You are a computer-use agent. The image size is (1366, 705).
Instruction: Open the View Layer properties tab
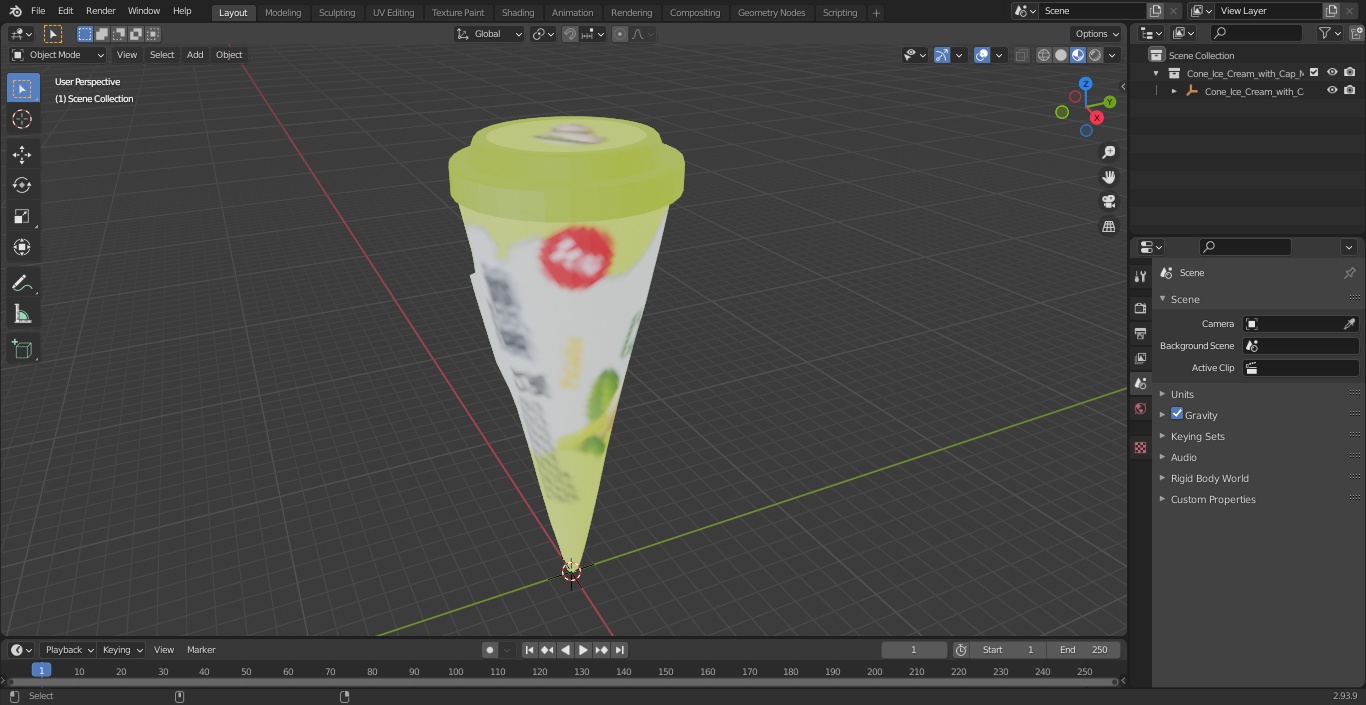pyautogui.click(x=1140, y=358)
